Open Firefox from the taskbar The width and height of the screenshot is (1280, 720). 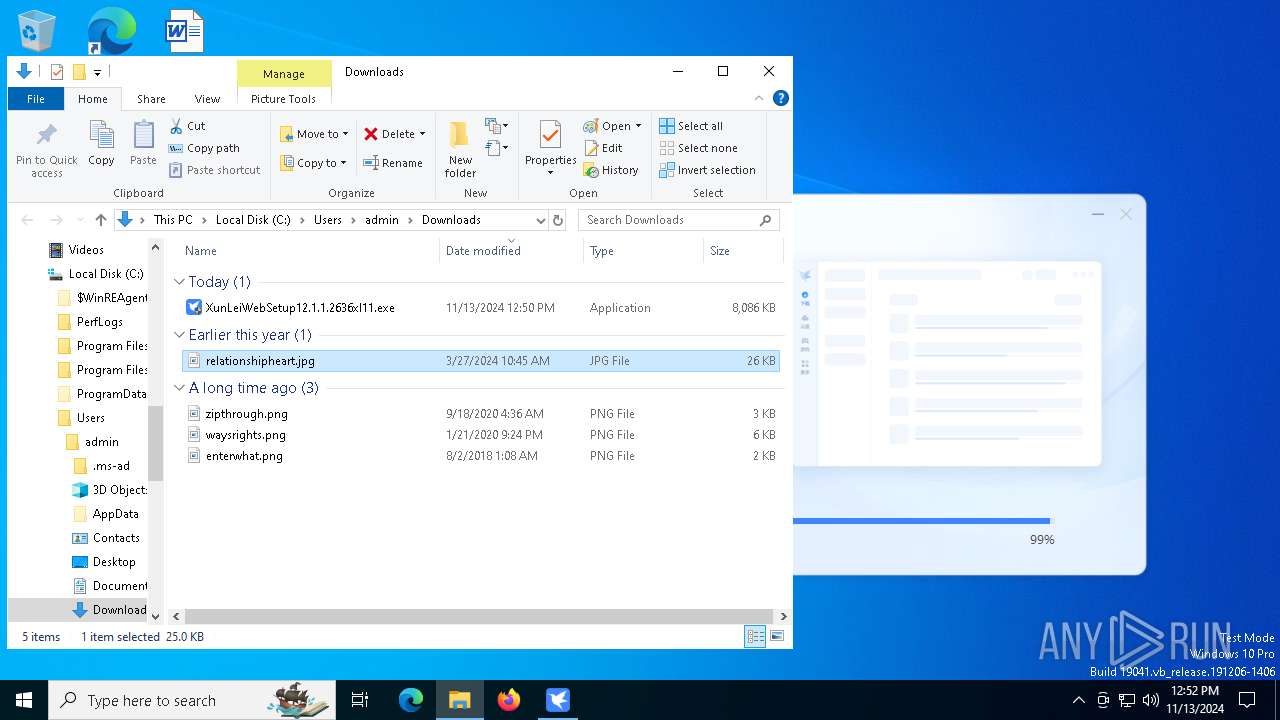[x=509, y=700]
